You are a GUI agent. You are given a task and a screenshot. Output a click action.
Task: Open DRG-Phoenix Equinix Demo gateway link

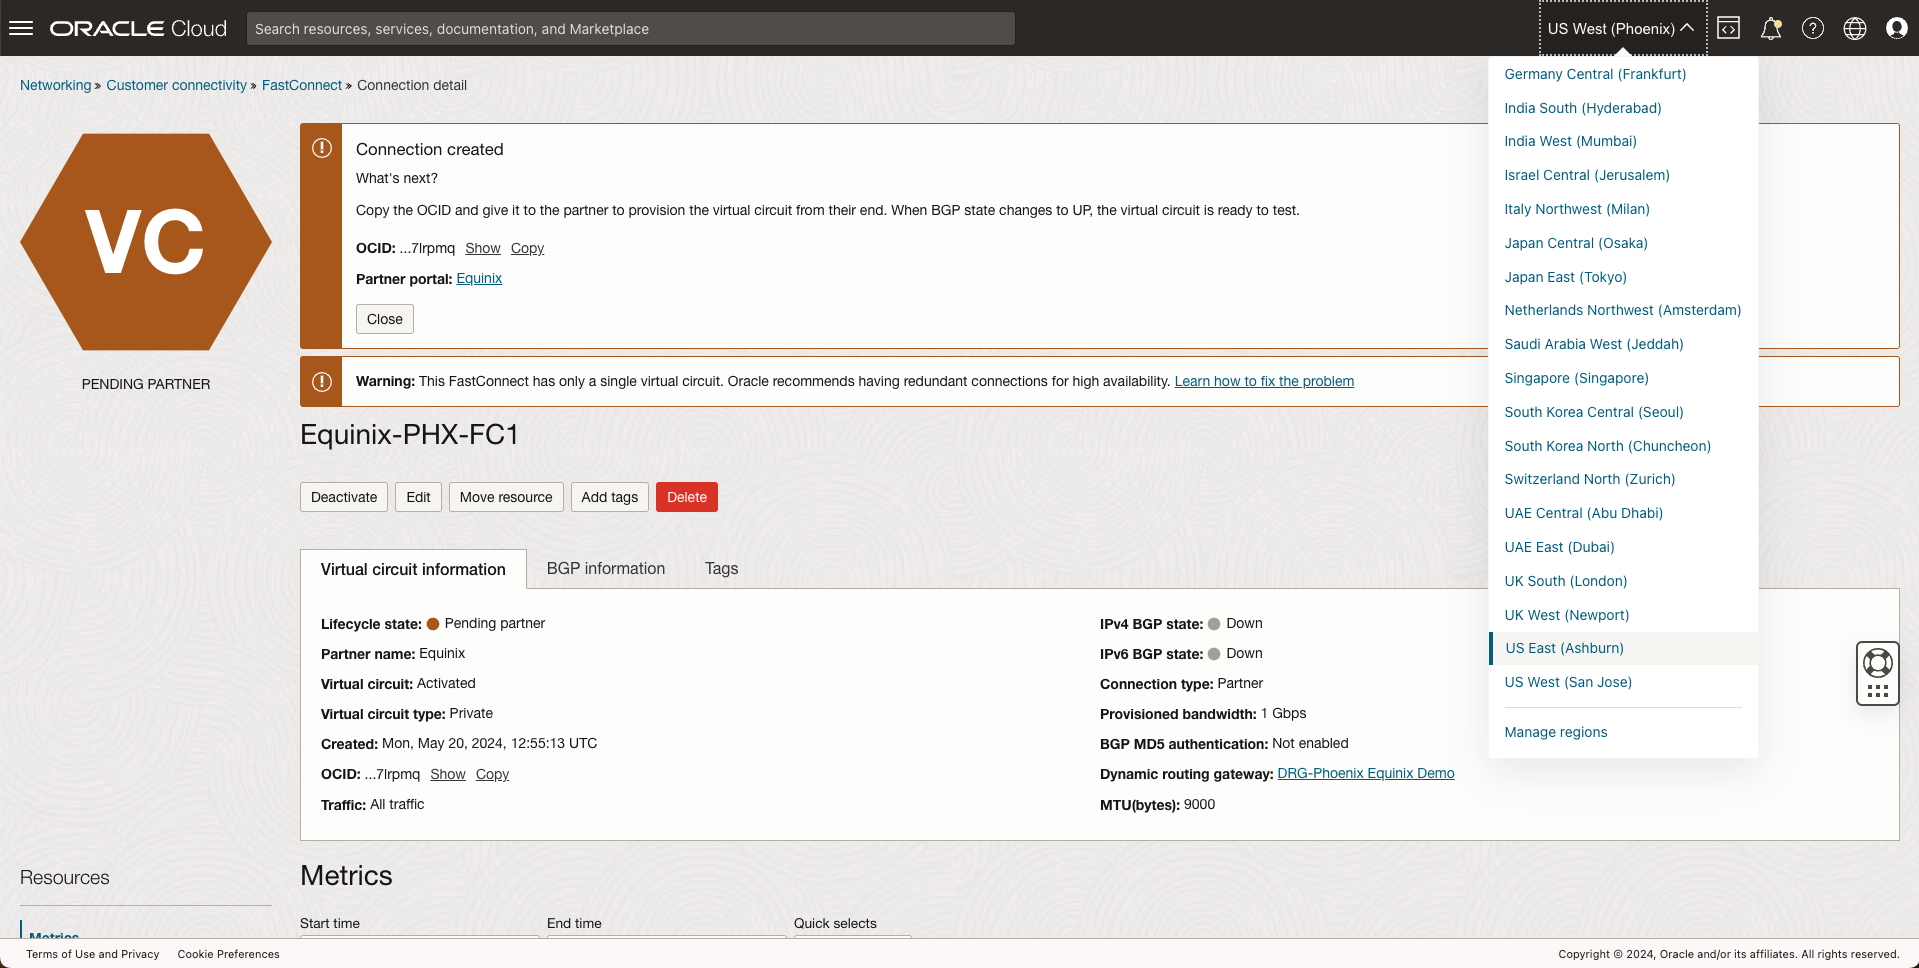click(1365, 773)
